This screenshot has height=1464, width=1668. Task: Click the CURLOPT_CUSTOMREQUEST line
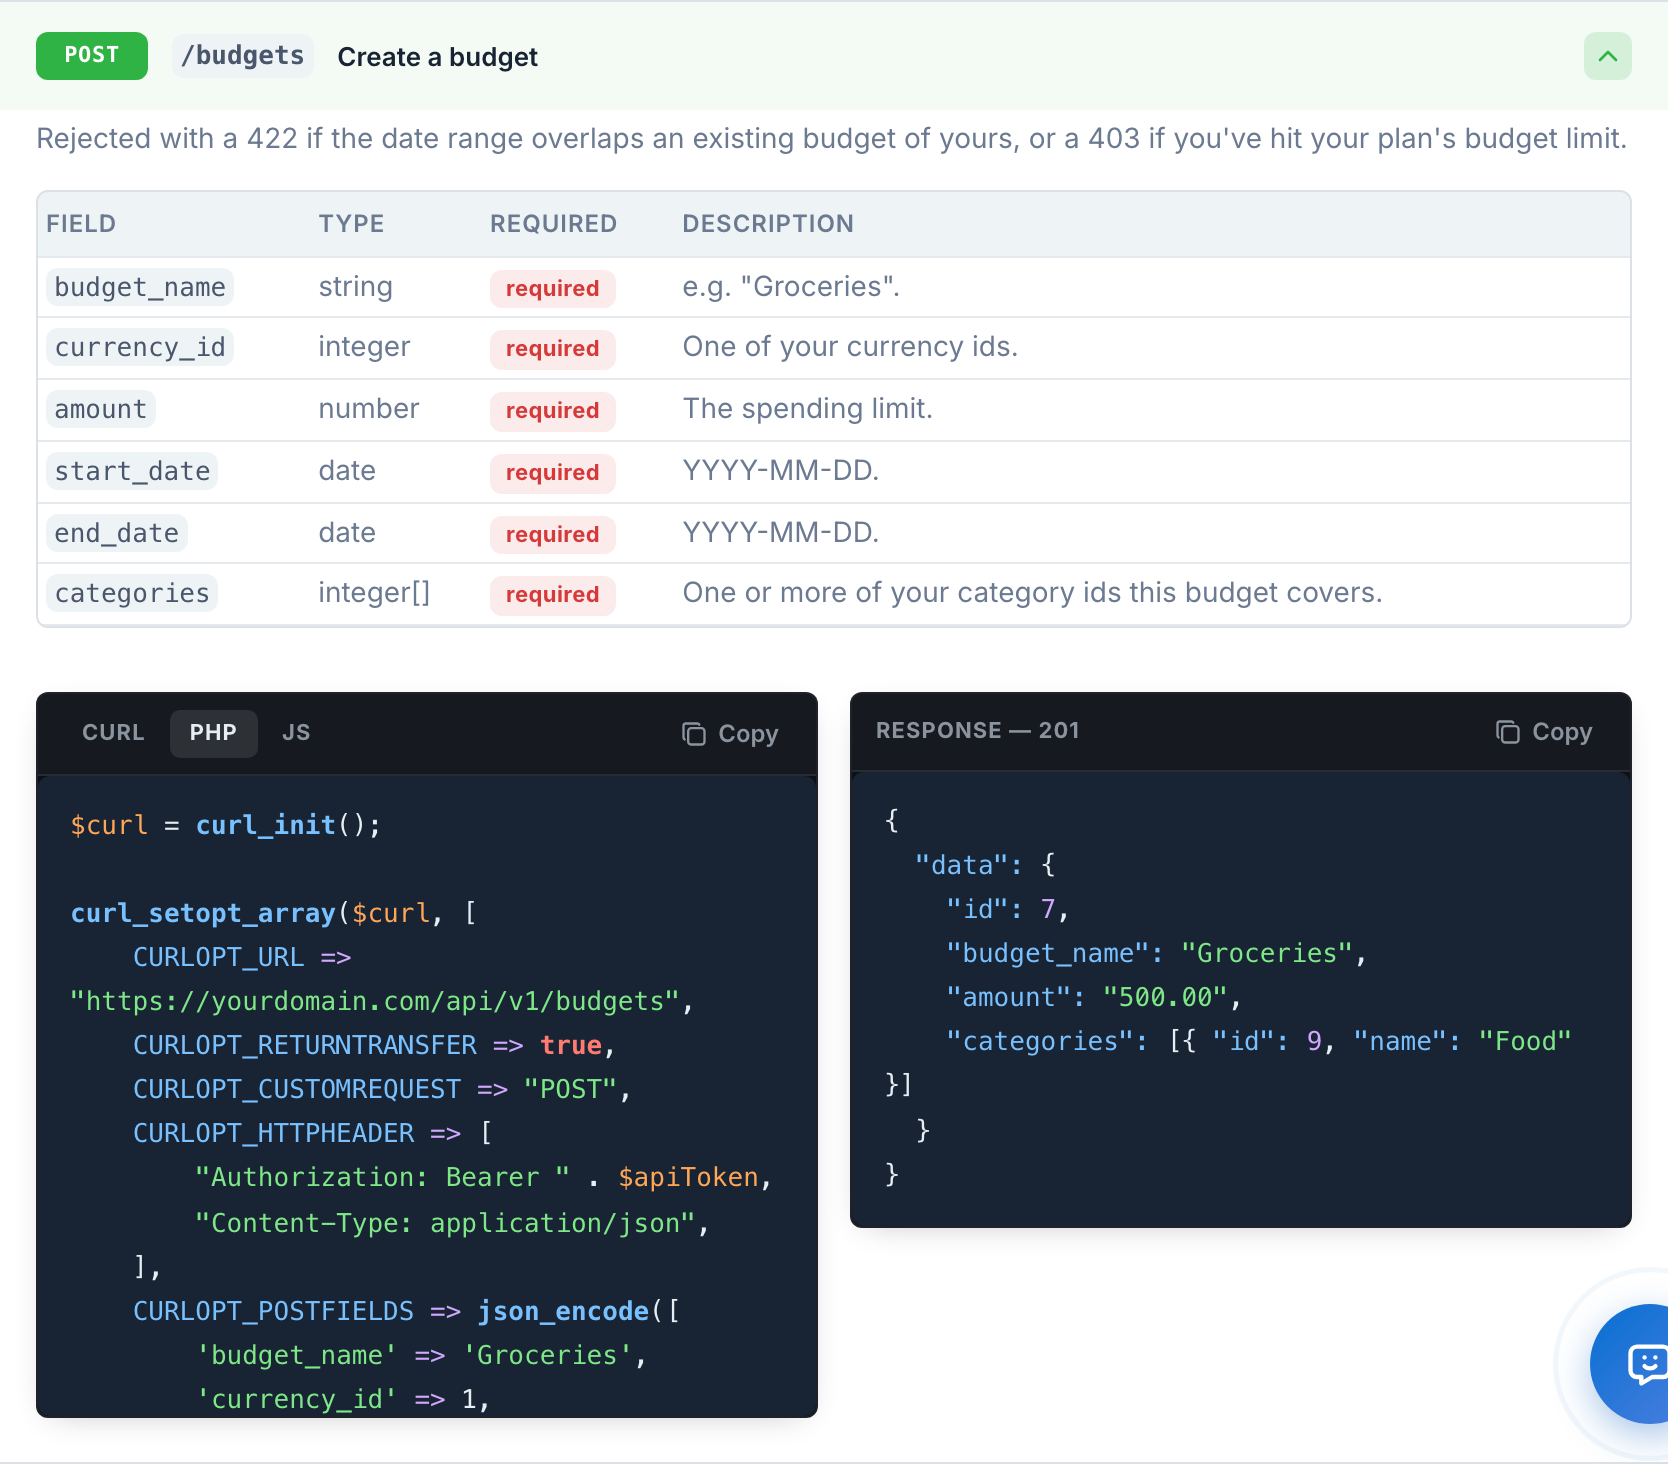[x=382, y=1089]
